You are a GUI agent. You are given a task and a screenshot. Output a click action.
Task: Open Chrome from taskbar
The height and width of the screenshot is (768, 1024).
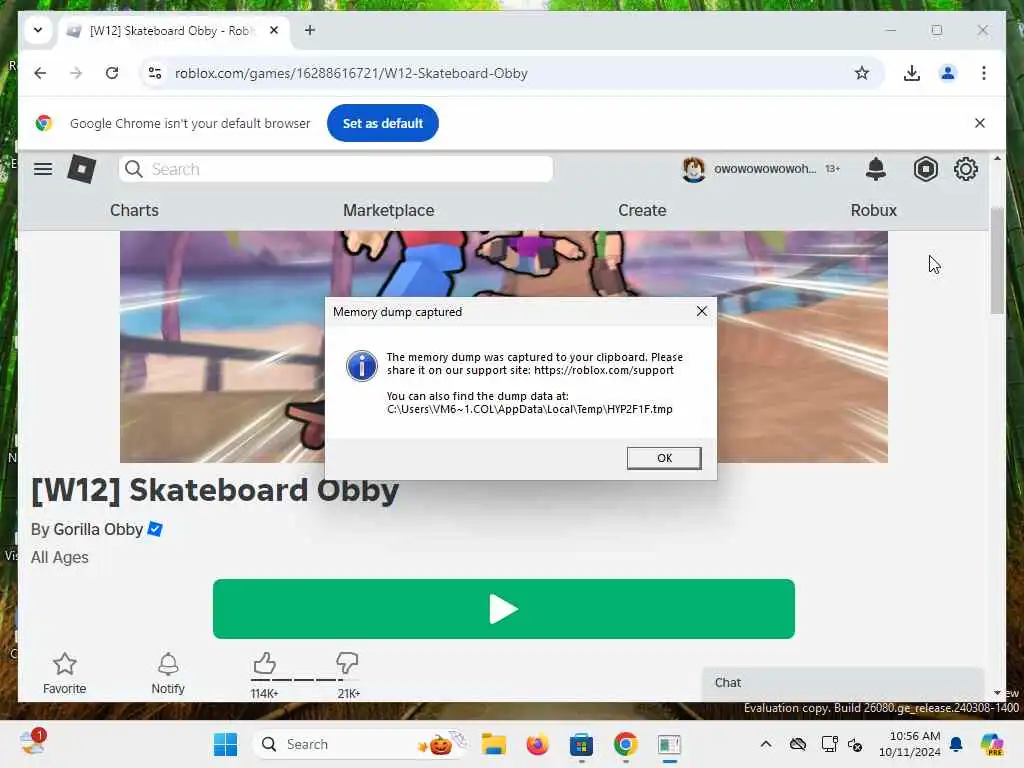(625, 744)
